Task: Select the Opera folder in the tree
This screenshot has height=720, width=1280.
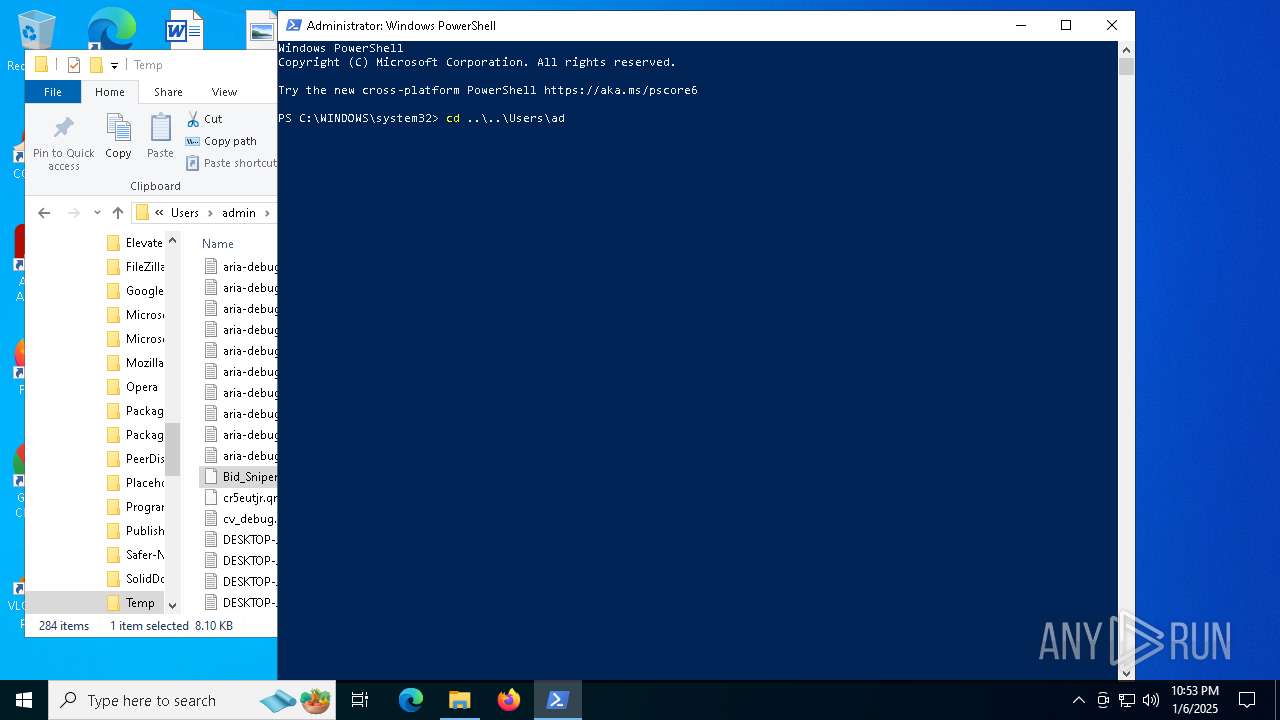Action: coord(135,387)
